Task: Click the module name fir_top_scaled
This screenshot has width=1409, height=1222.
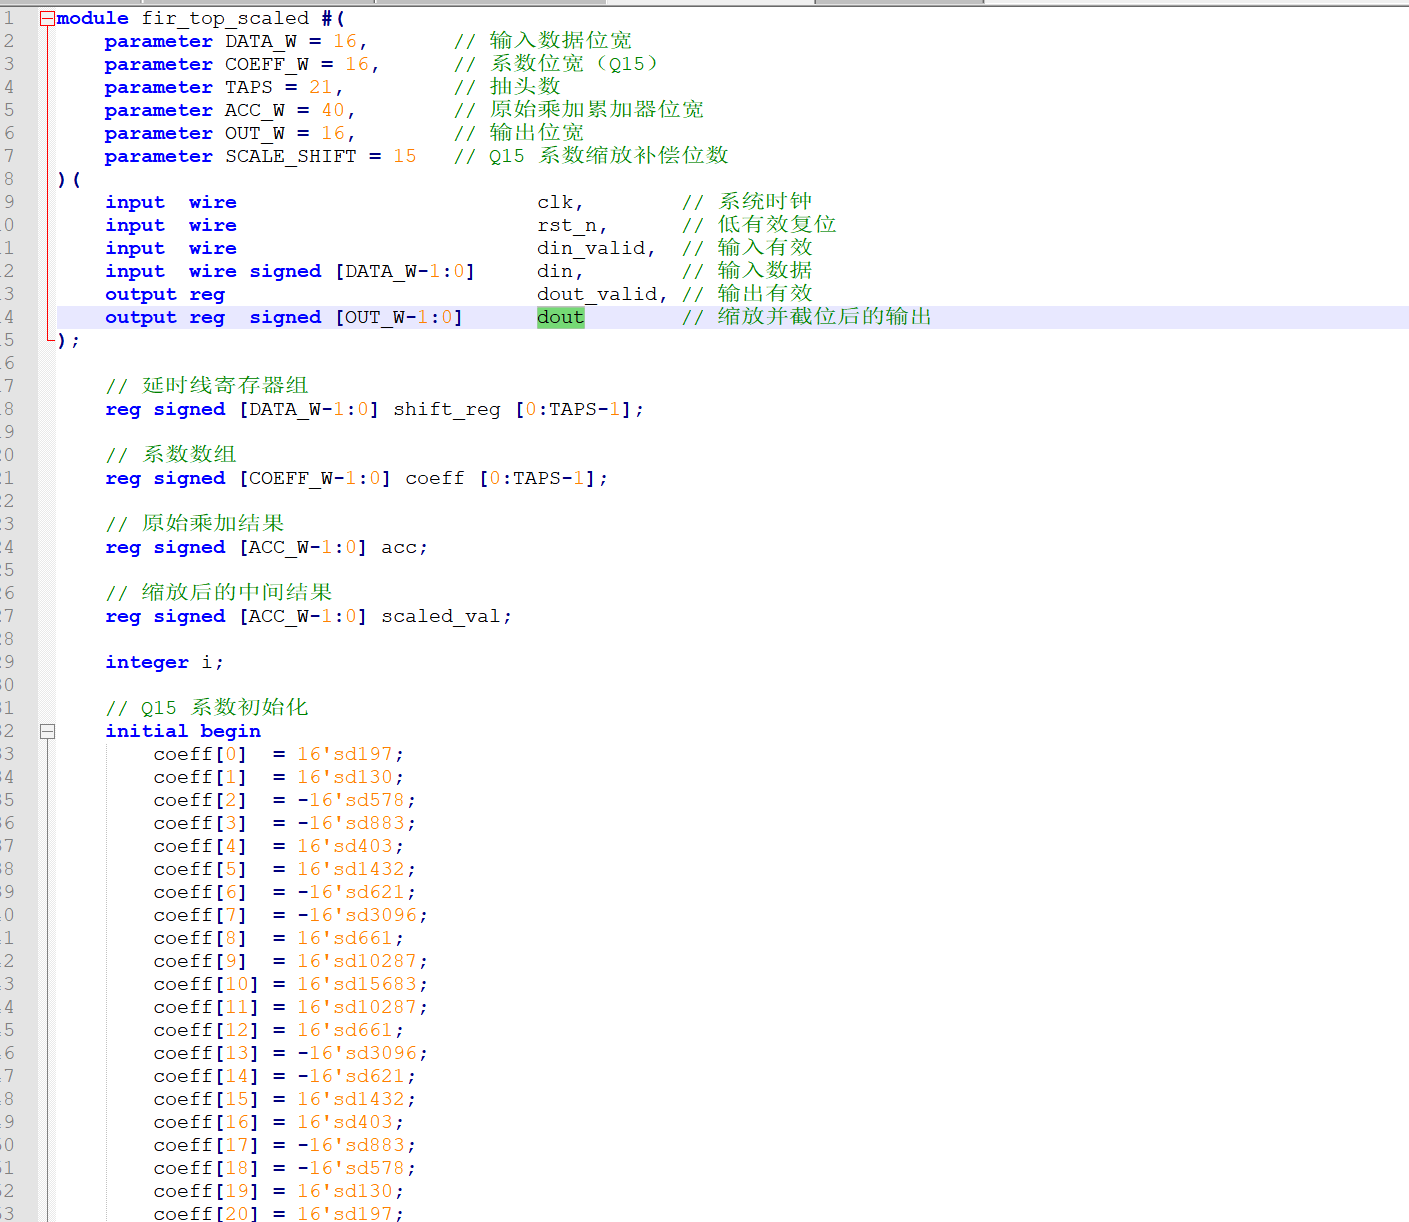Action: [x=225, y=18]
